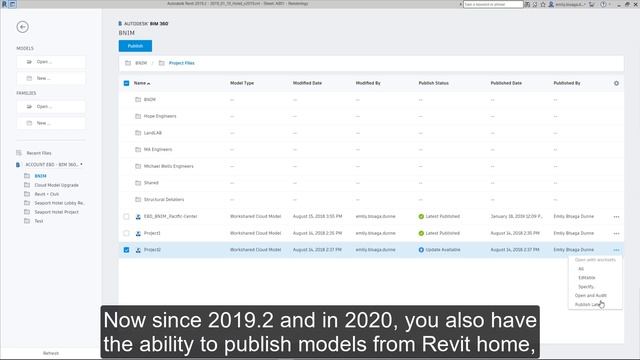Click the Published Date column header
Image resolution: width=640 pixels, height=360 pixels.
(x=506, y=83)
